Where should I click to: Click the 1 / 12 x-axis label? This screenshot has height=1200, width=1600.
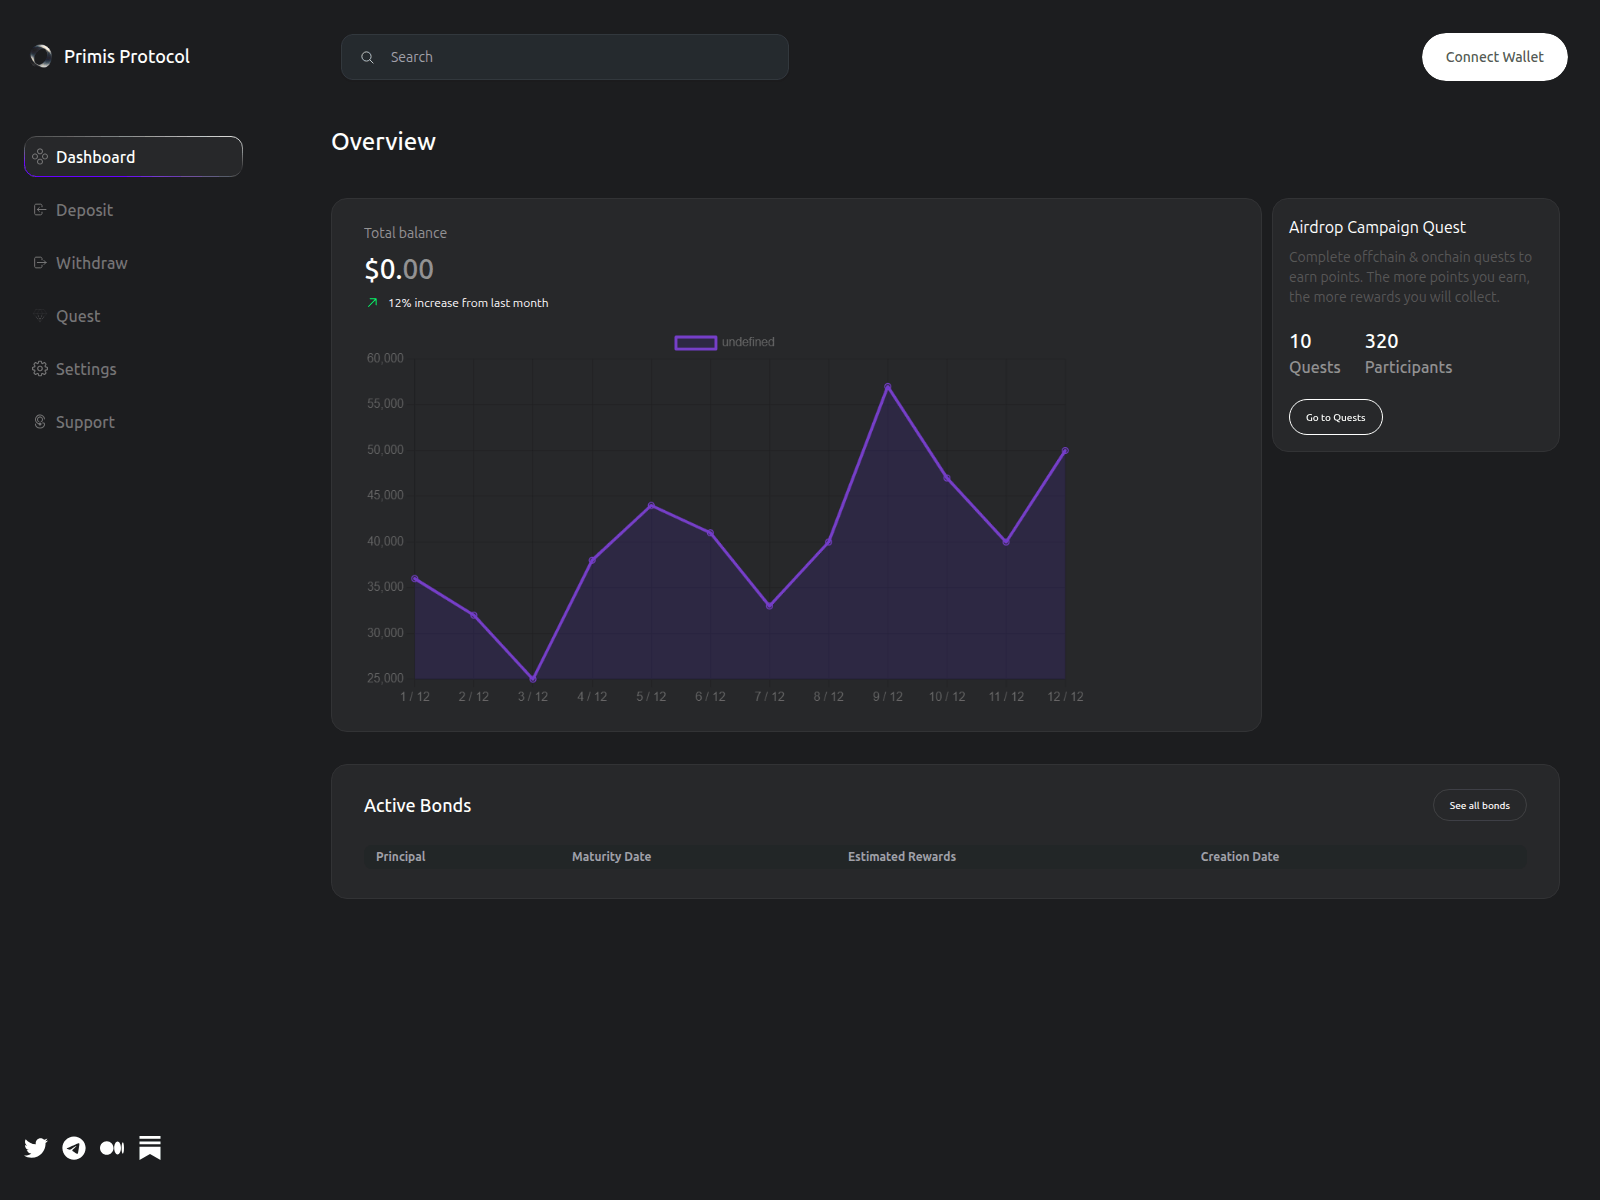[415, 697]
